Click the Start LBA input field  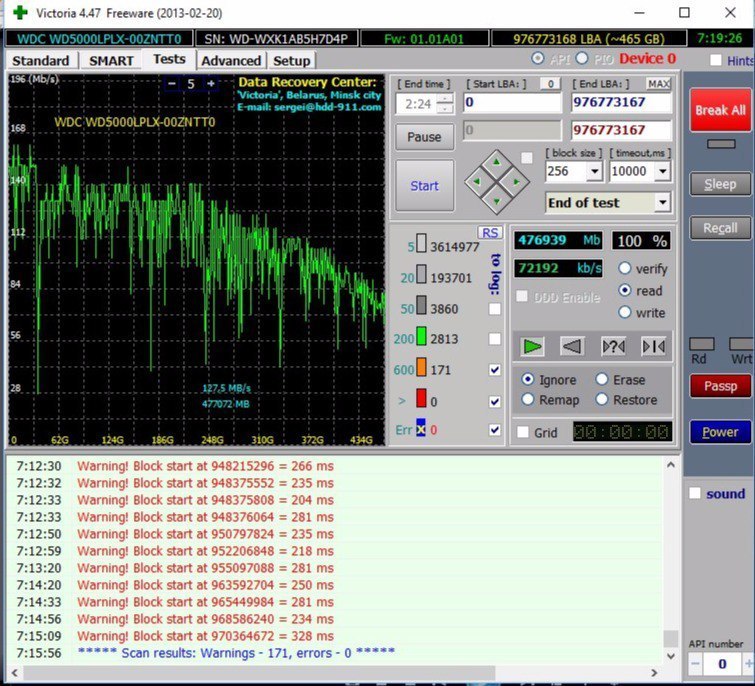(512, 102)
